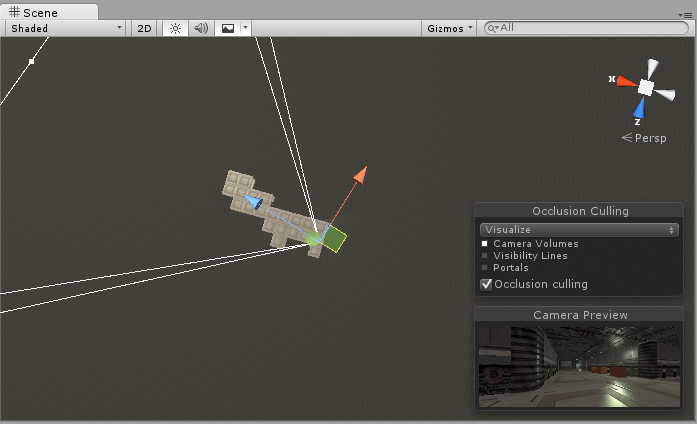Toggle scene lighting sun icon
This screenshot has width=697, height=424.
click(175, 28)
